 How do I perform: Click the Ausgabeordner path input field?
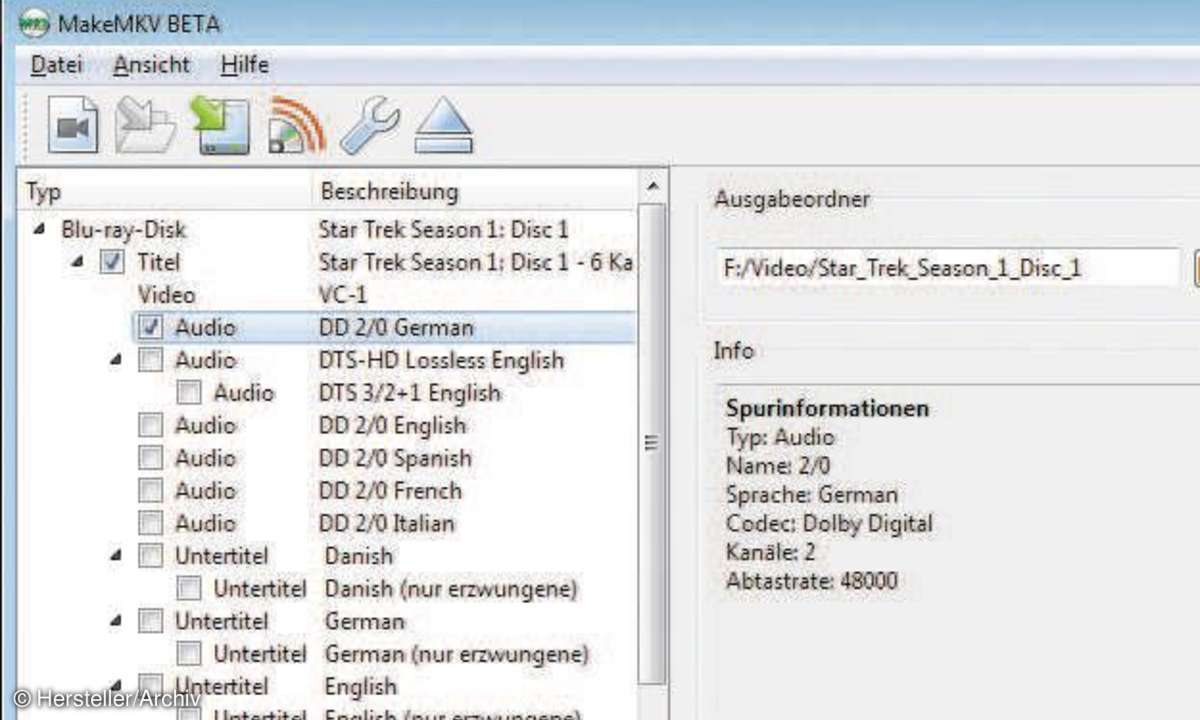pyautogui.click(x=949, y=268)
